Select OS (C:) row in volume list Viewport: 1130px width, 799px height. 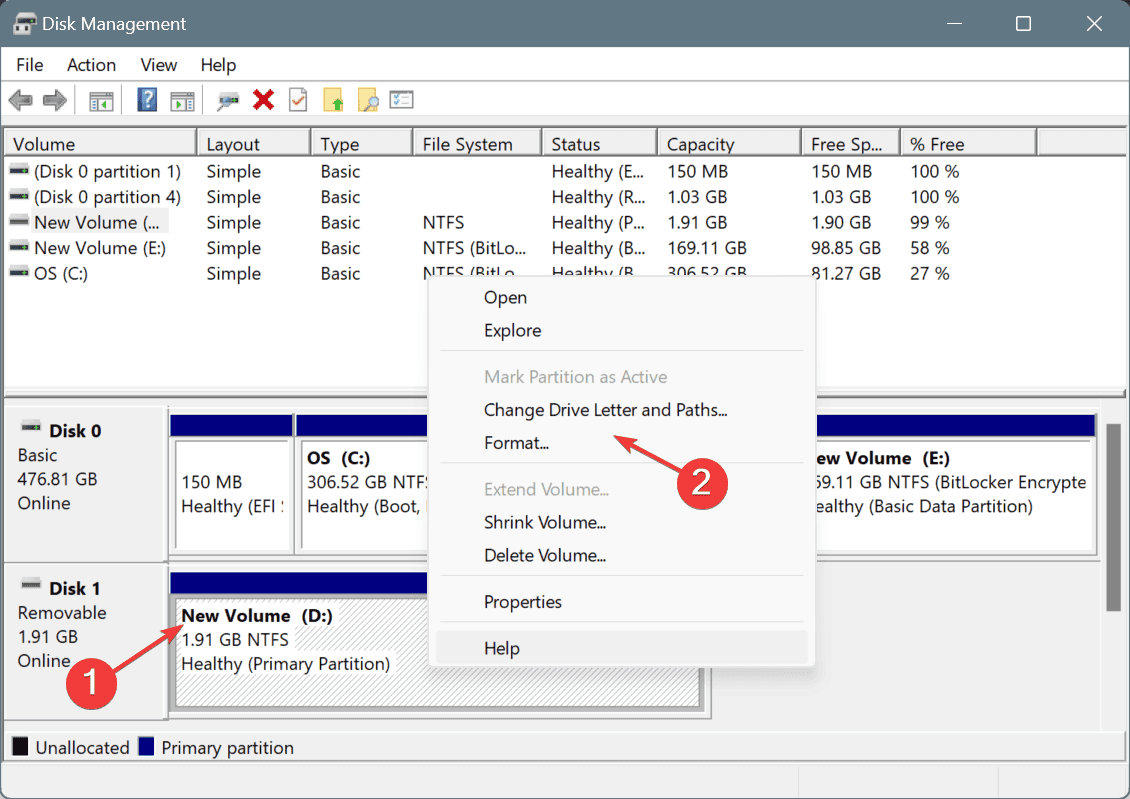tap(216, 274)
